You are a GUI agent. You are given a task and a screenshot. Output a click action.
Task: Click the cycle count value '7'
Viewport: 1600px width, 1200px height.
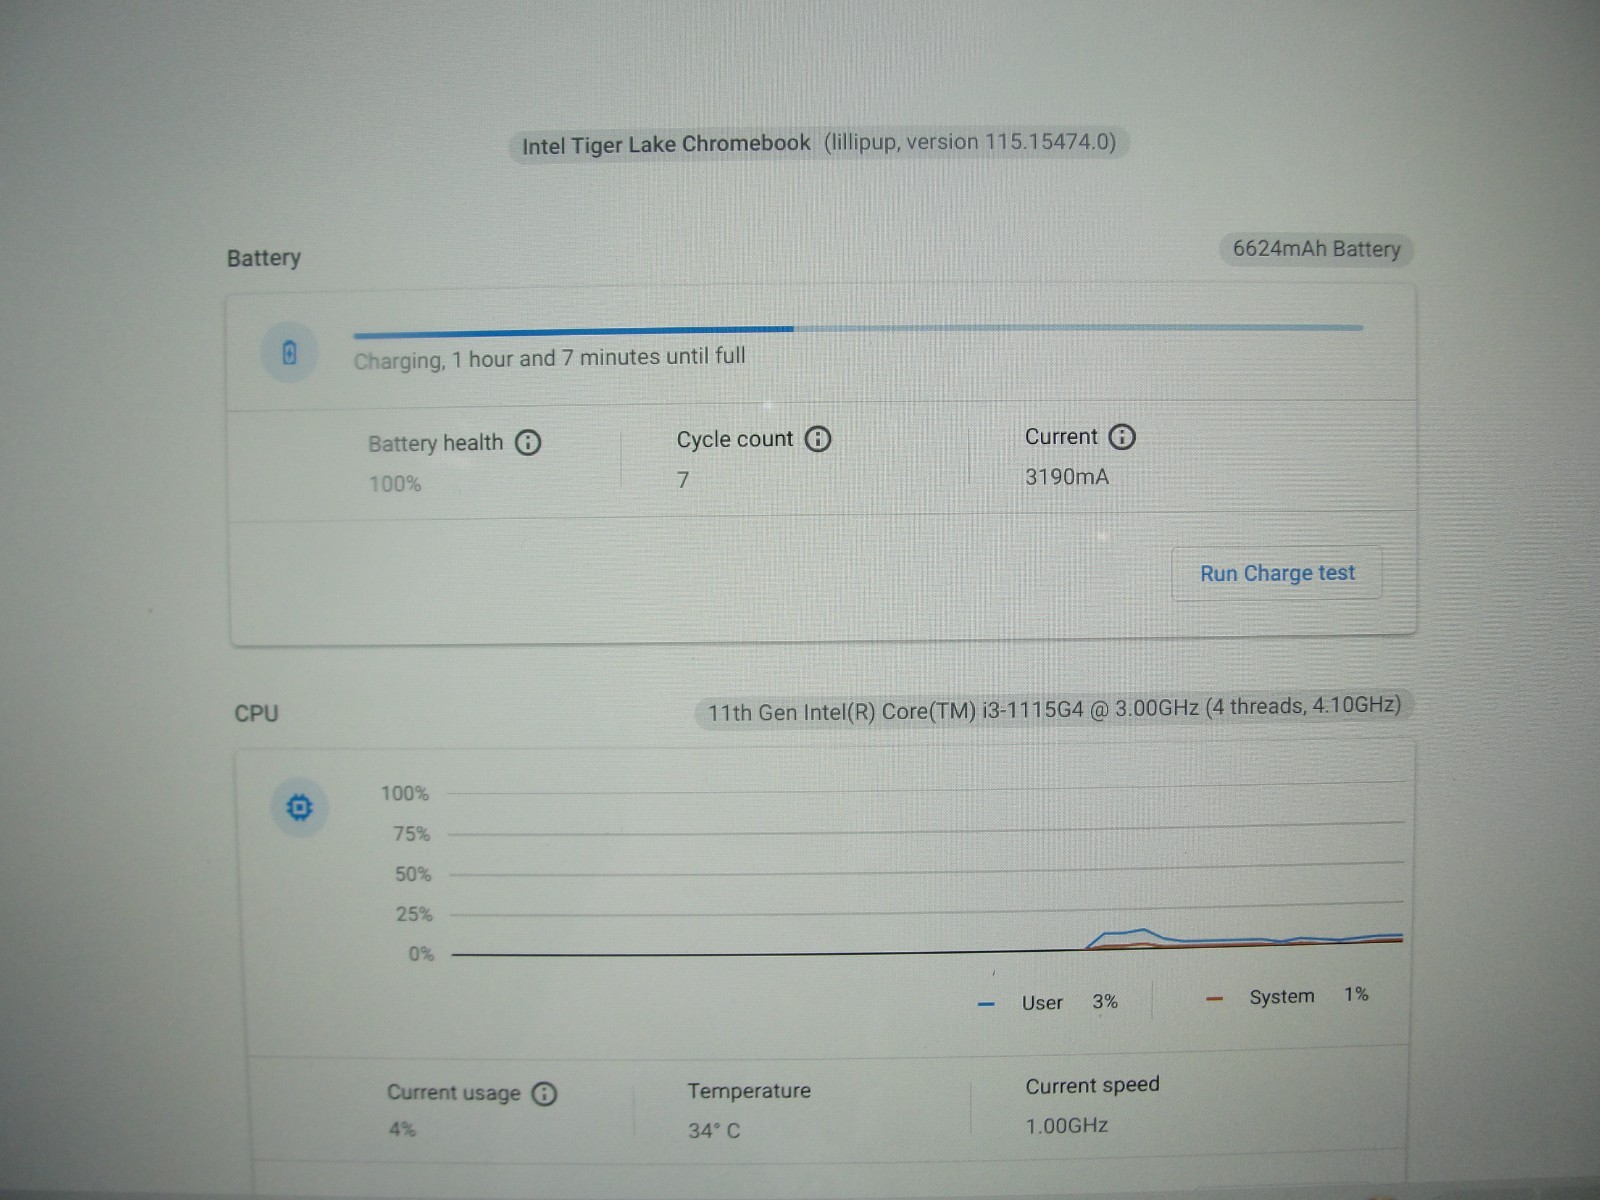683,480
